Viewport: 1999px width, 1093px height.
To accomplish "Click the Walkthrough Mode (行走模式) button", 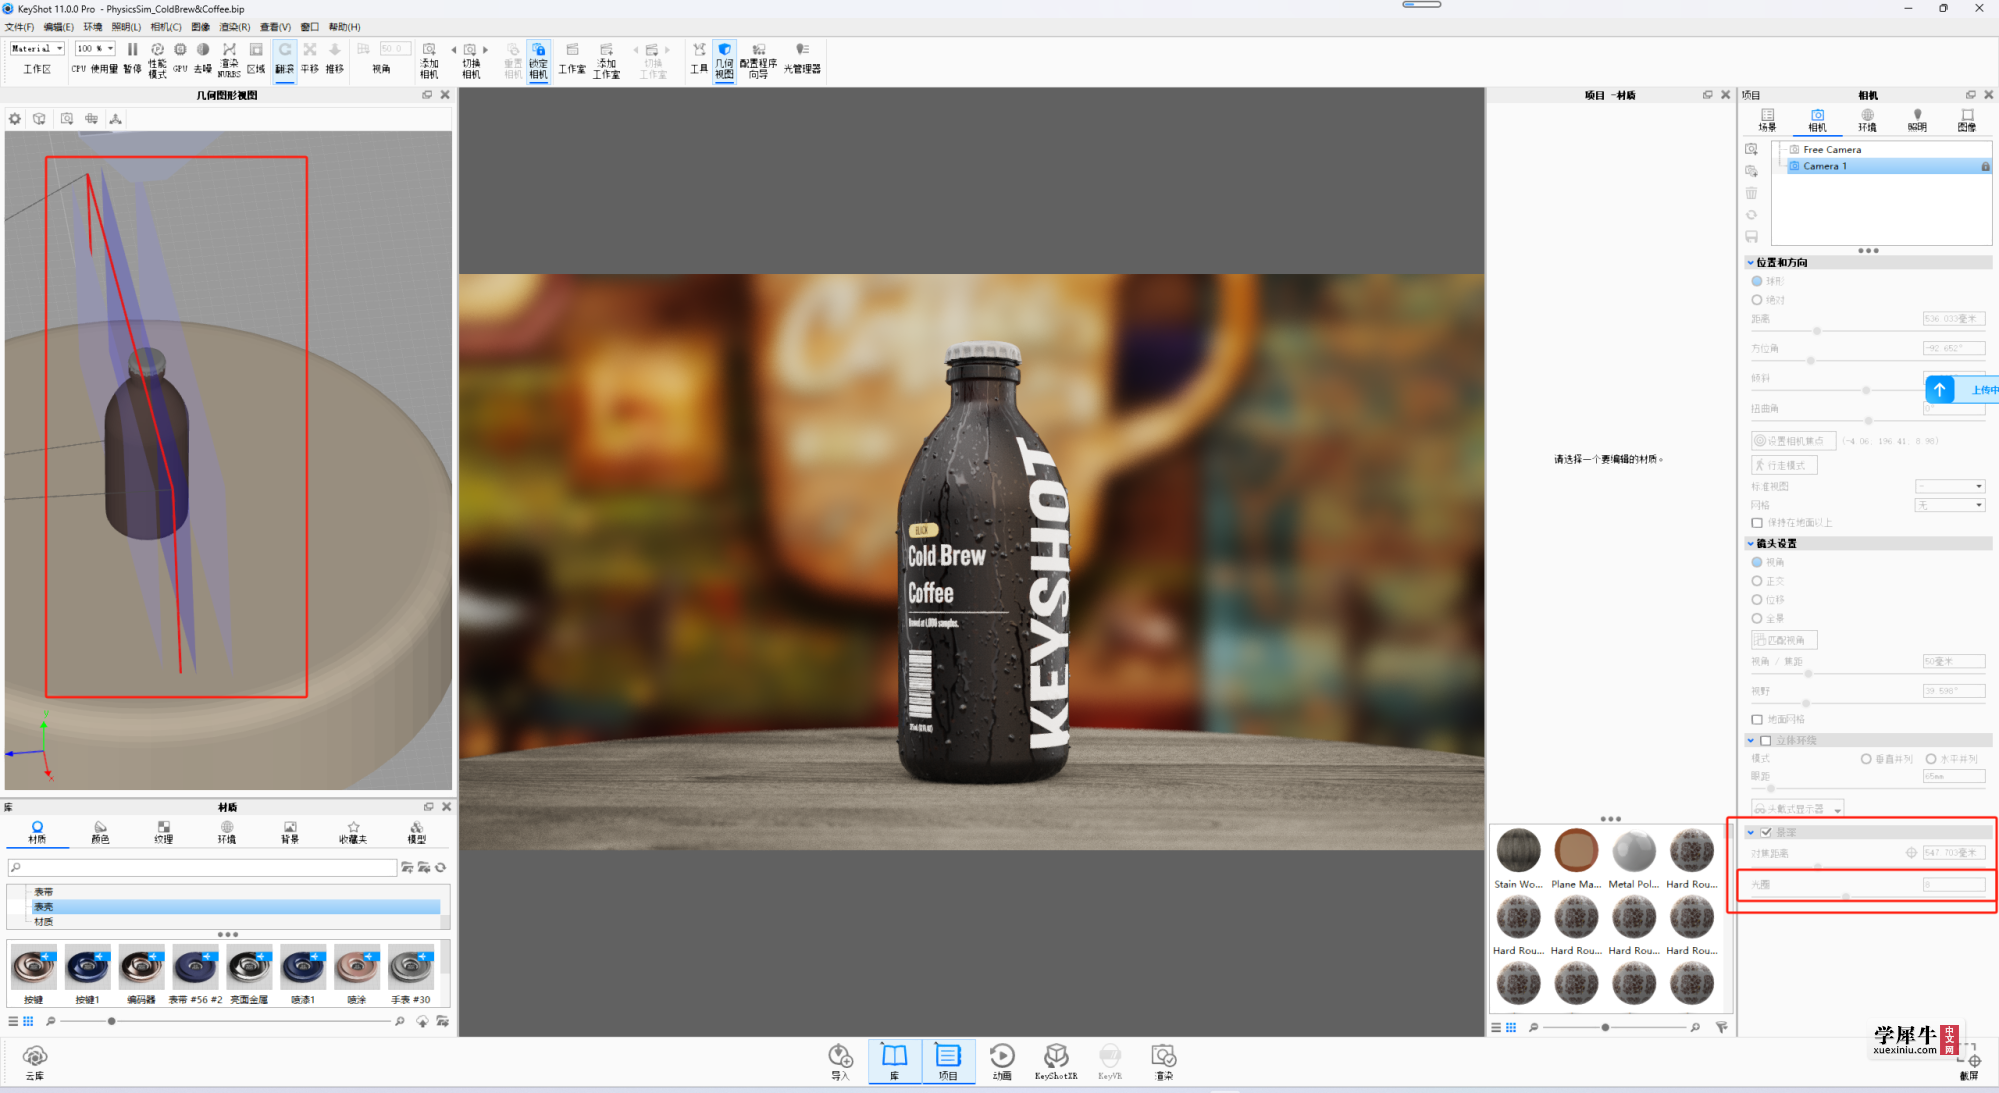I will [1784, 465].
